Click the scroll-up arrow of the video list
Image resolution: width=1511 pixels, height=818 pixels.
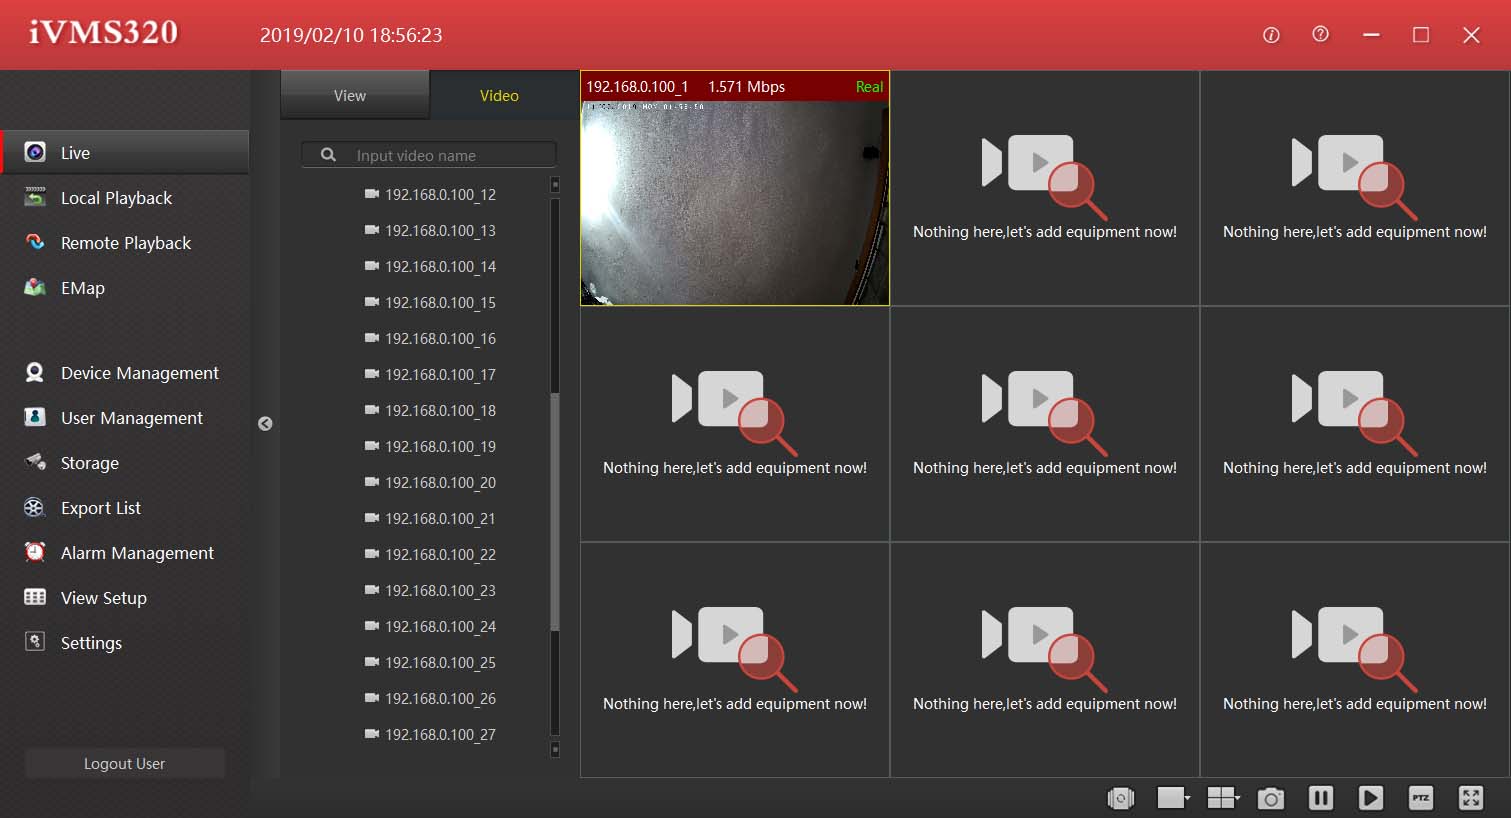(x=555, y=185)
